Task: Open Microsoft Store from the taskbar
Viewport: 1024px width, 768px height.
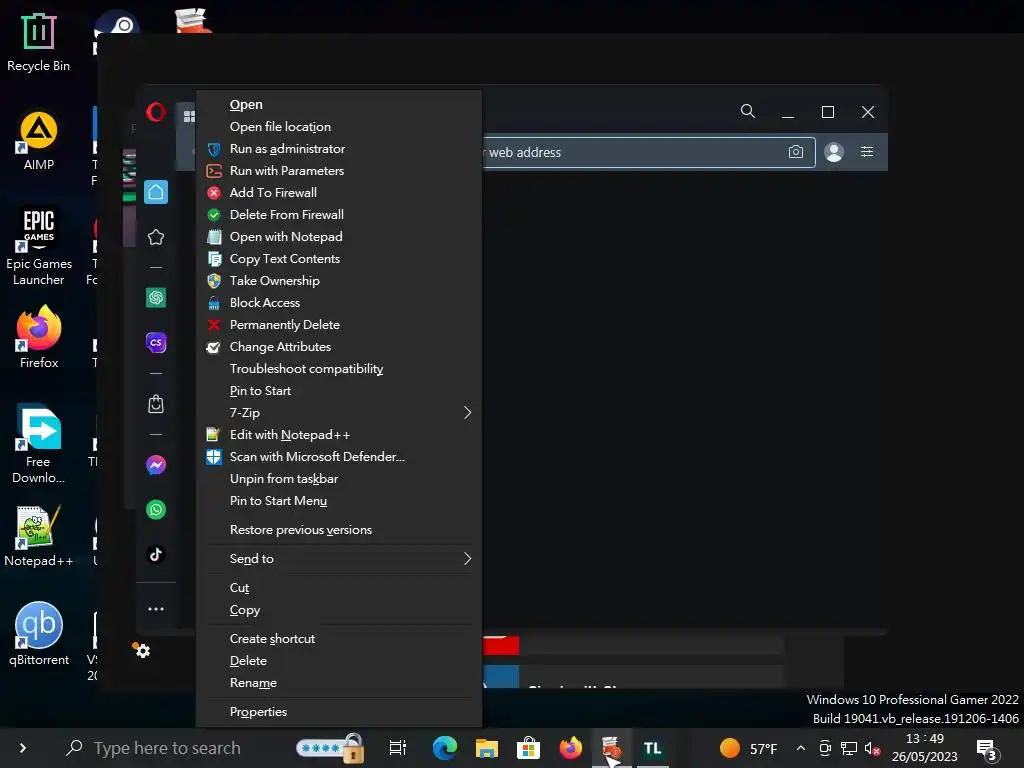Action: pos(528,748)
